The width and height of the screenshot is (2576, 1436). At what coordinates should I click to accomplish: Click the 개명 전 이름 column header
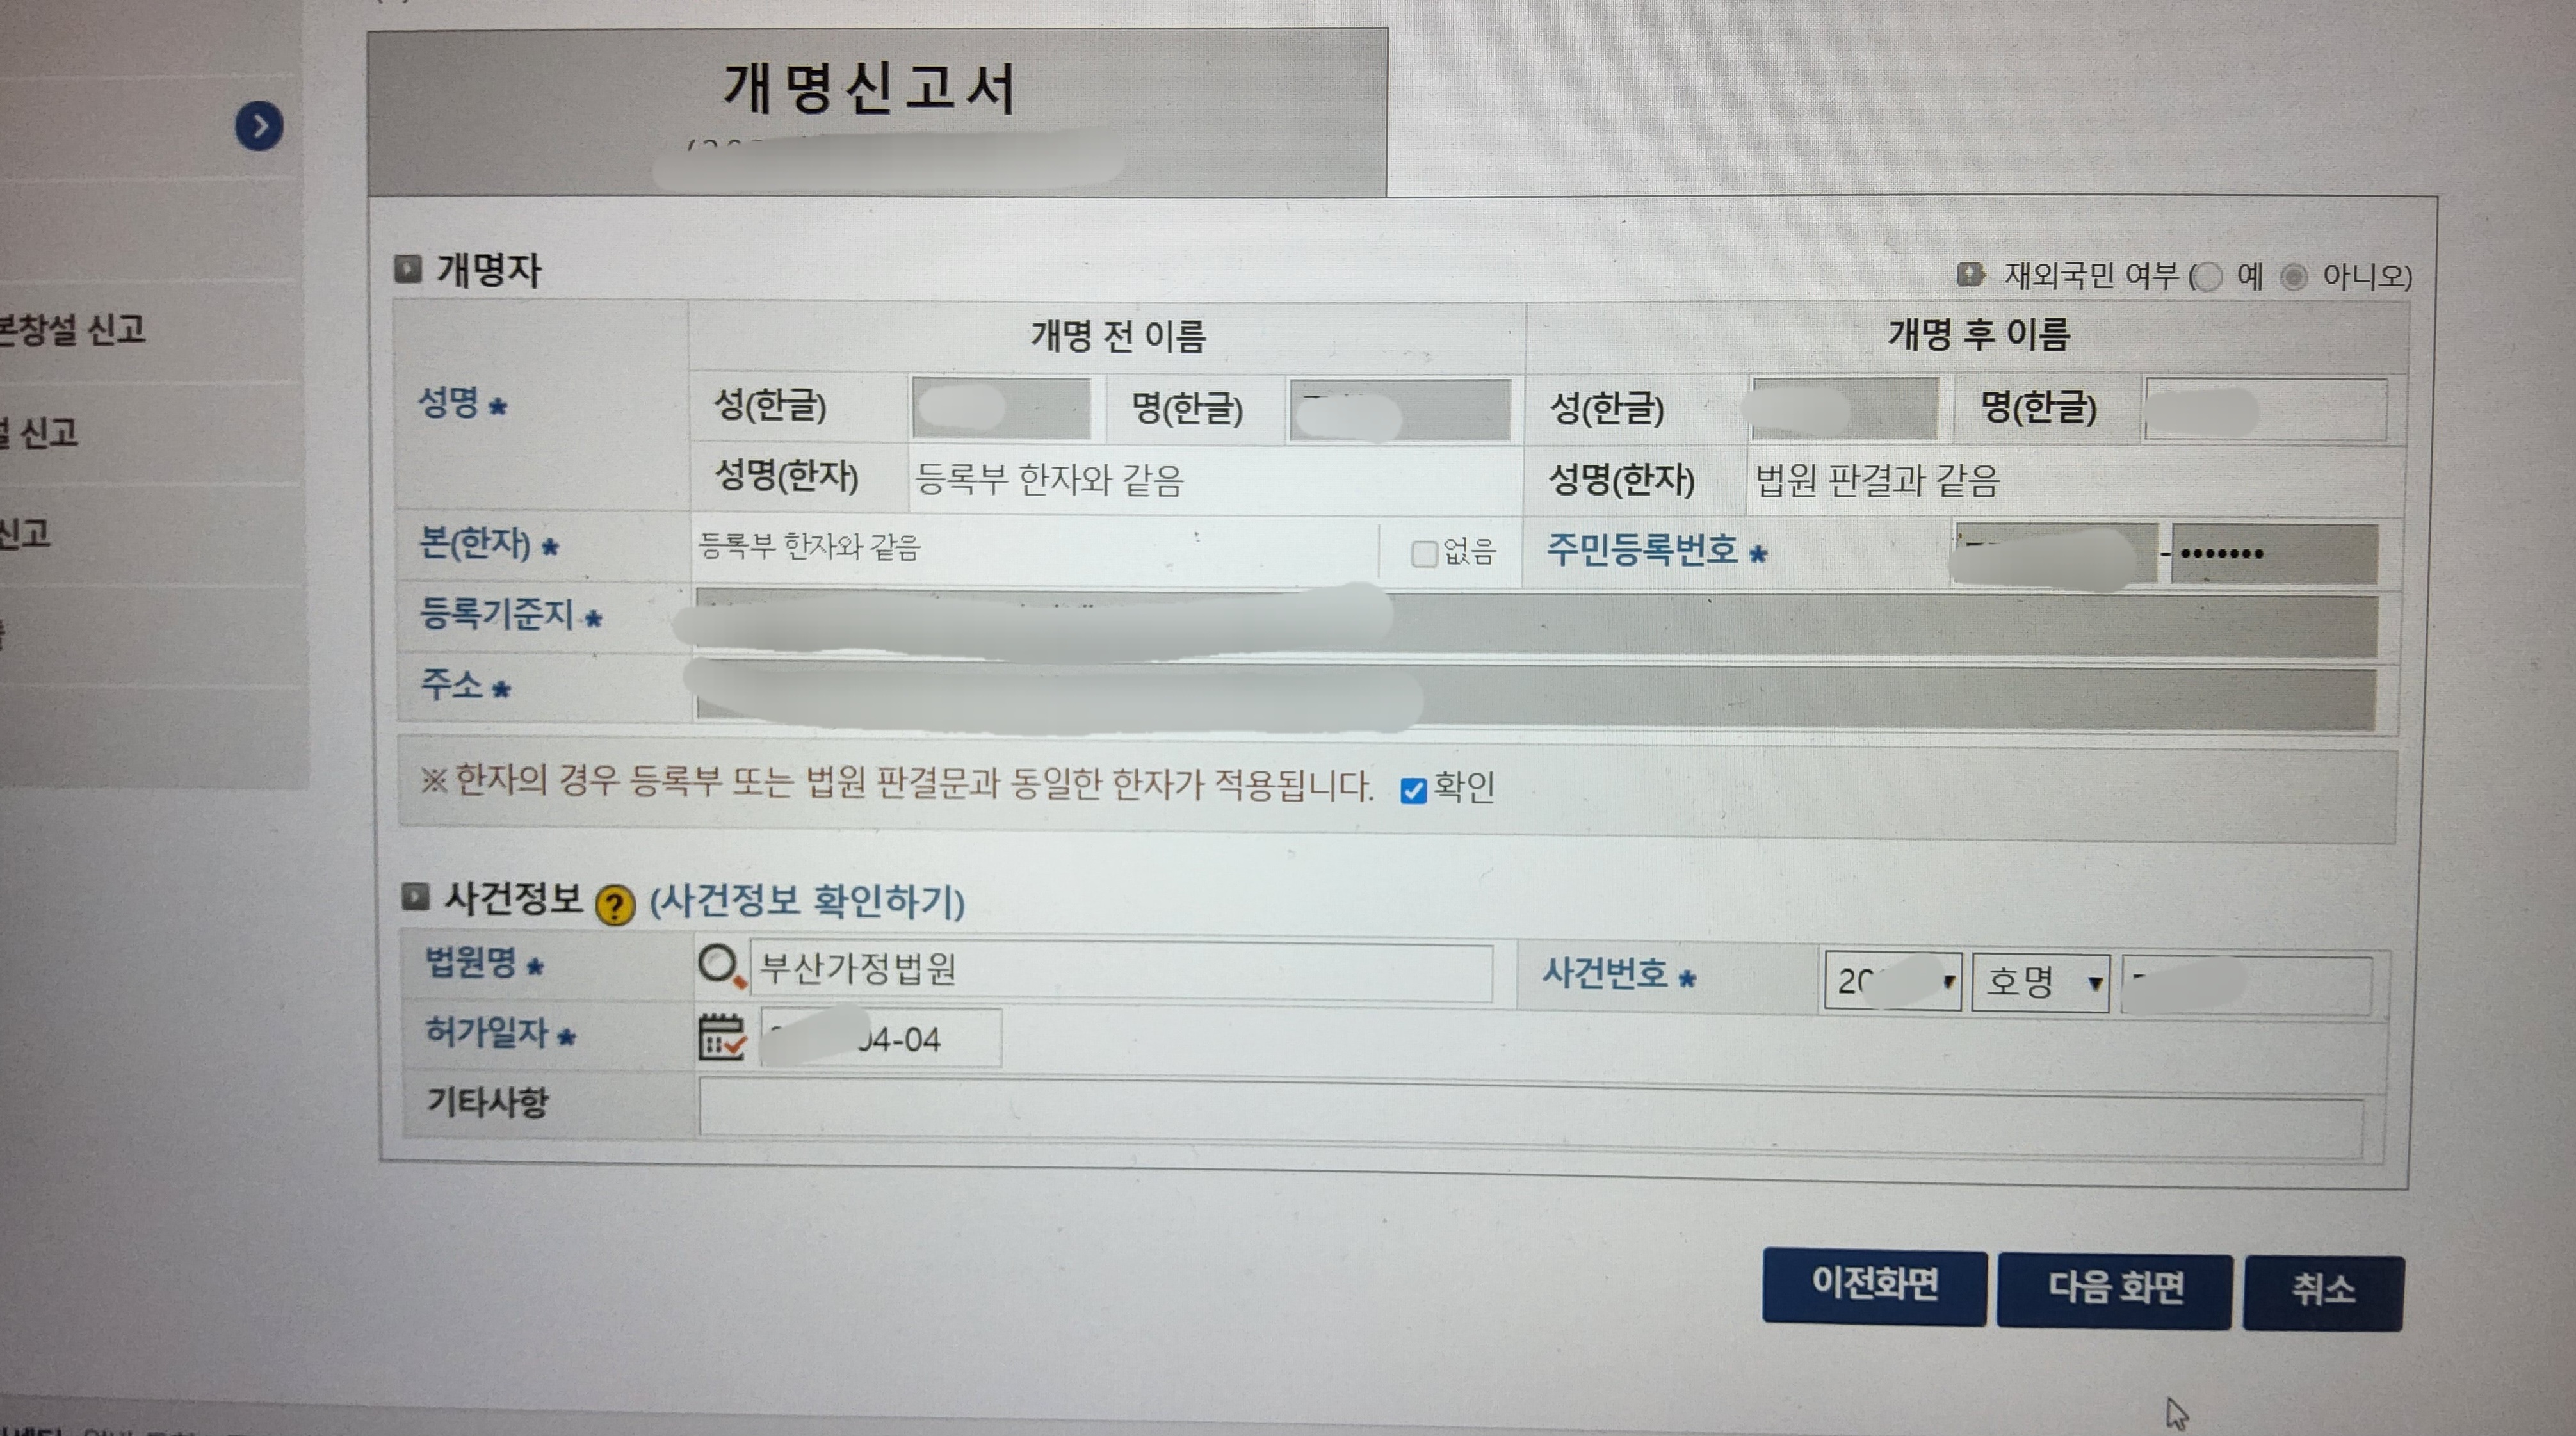[1118, 336]
